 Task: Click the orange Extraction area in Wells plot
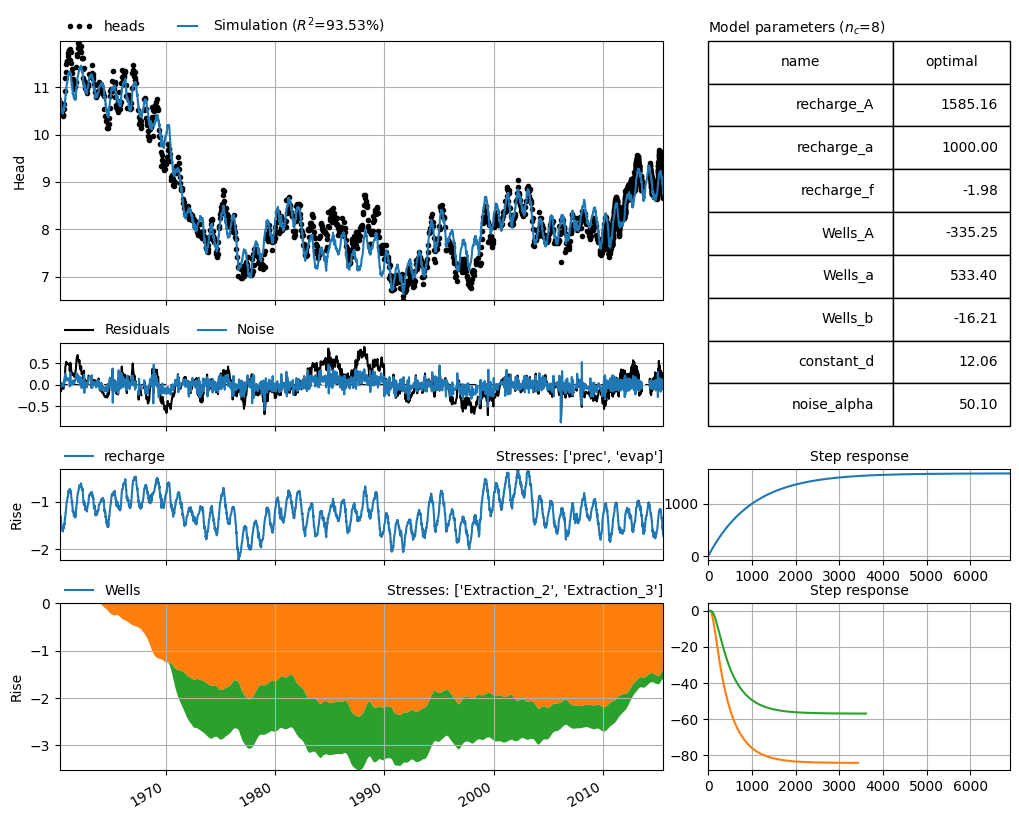[390, 643]
